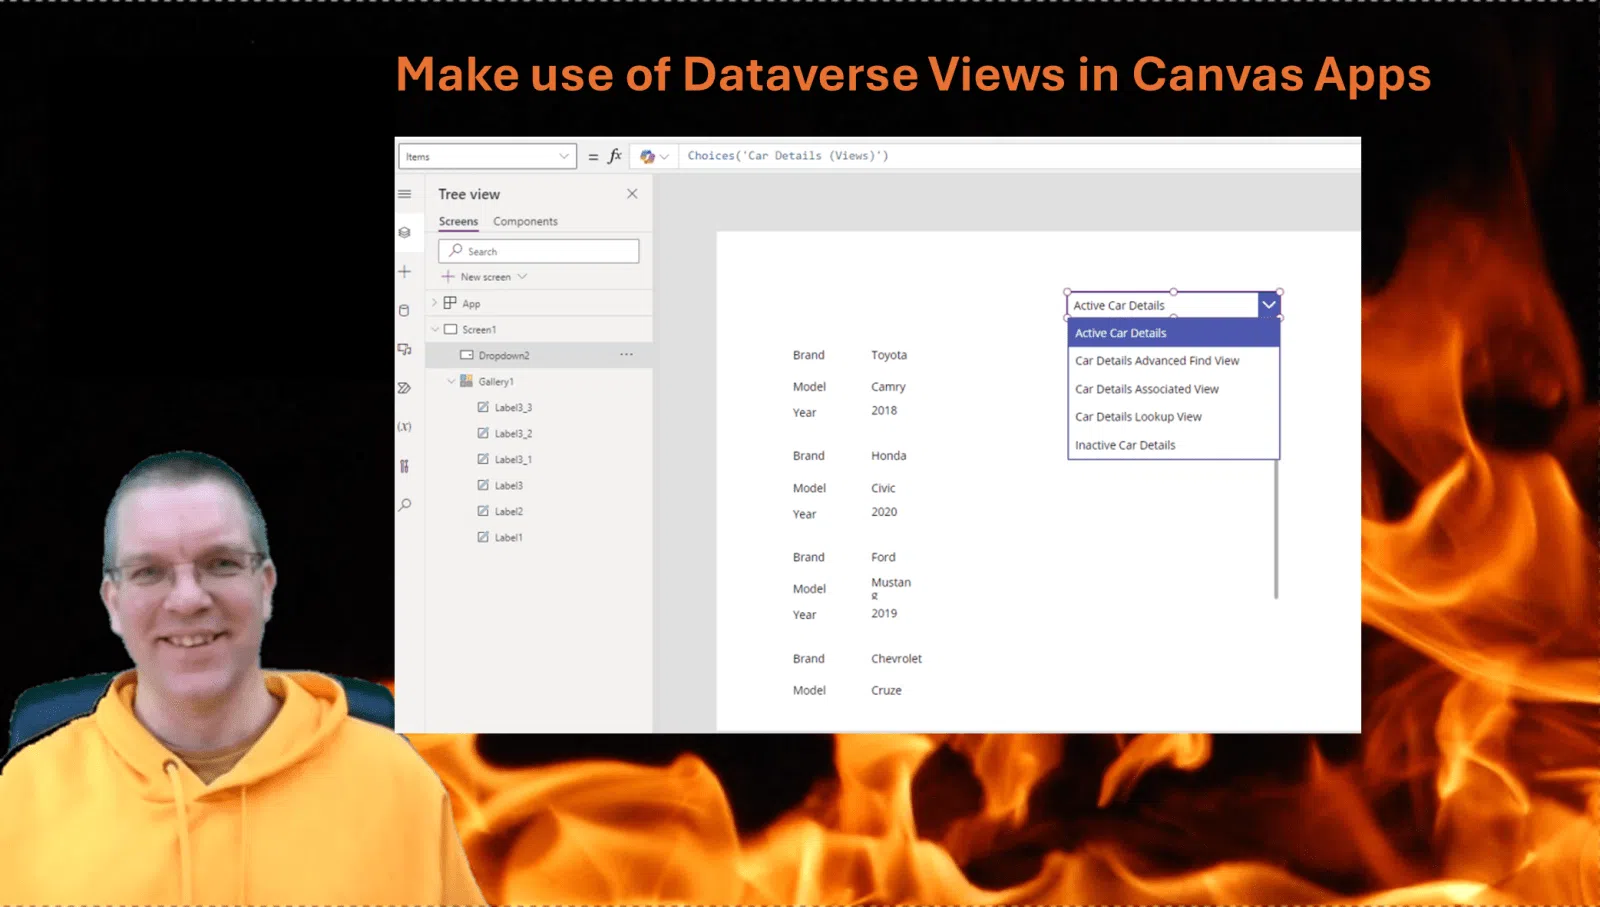Expand the New screen chevron
This screenshot has width=1600, height=907.
point(522,277)
